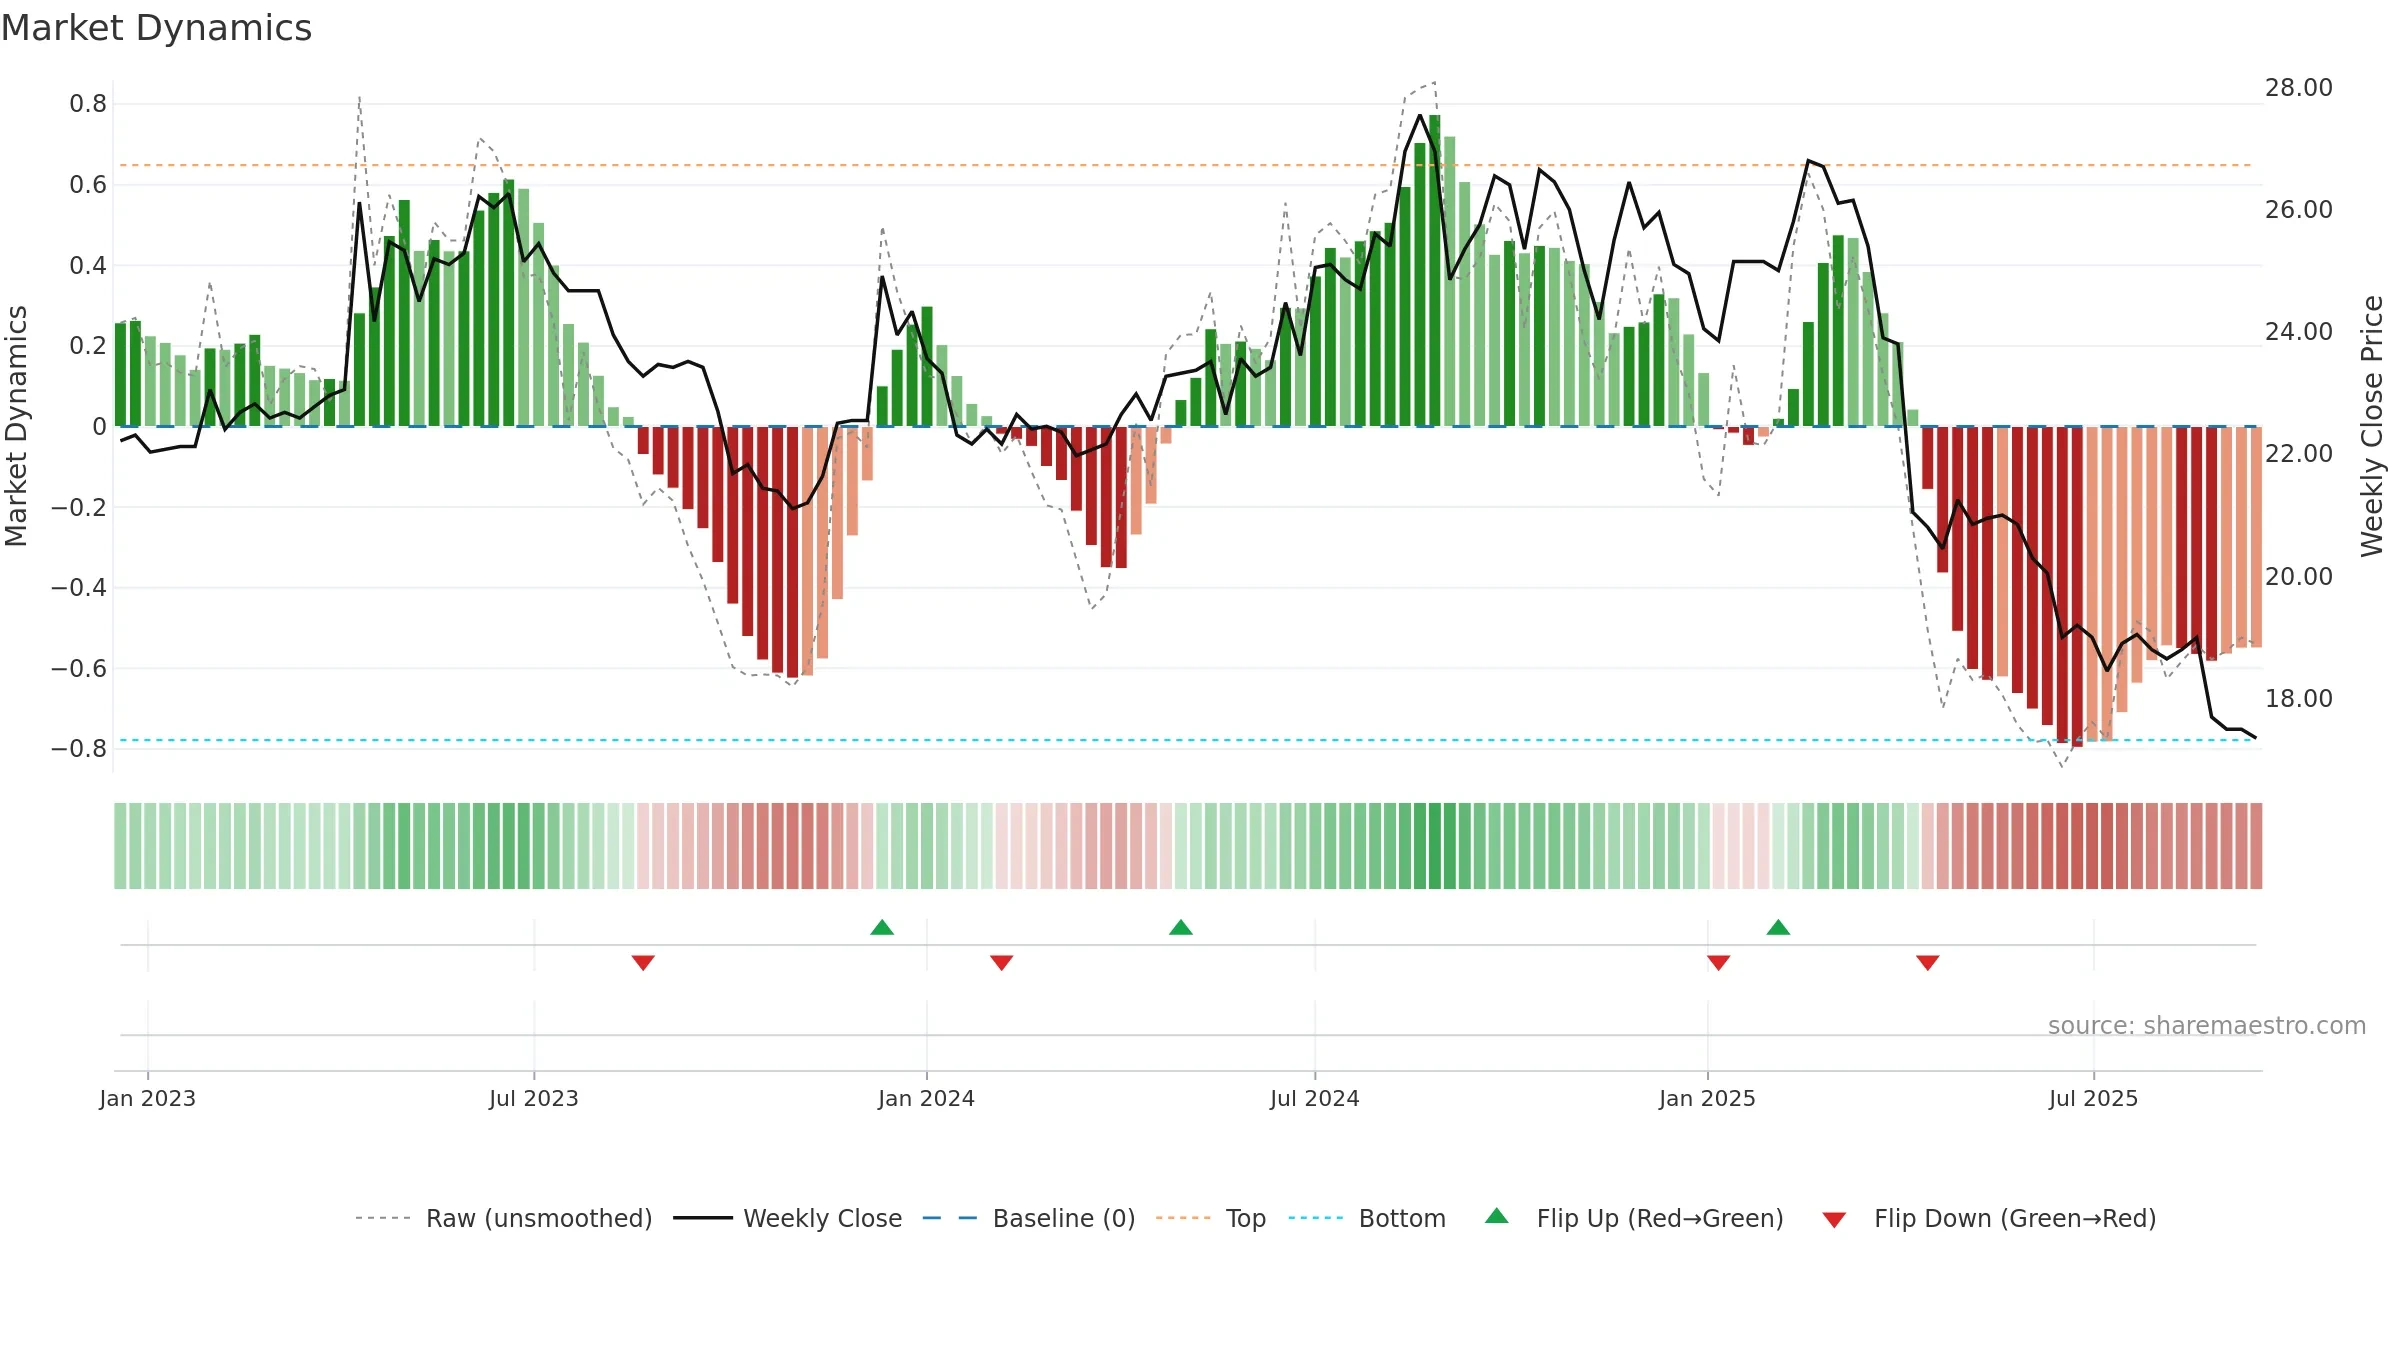Click the −0.2 left axis tick label
2400x1350 pixels.
79,507
